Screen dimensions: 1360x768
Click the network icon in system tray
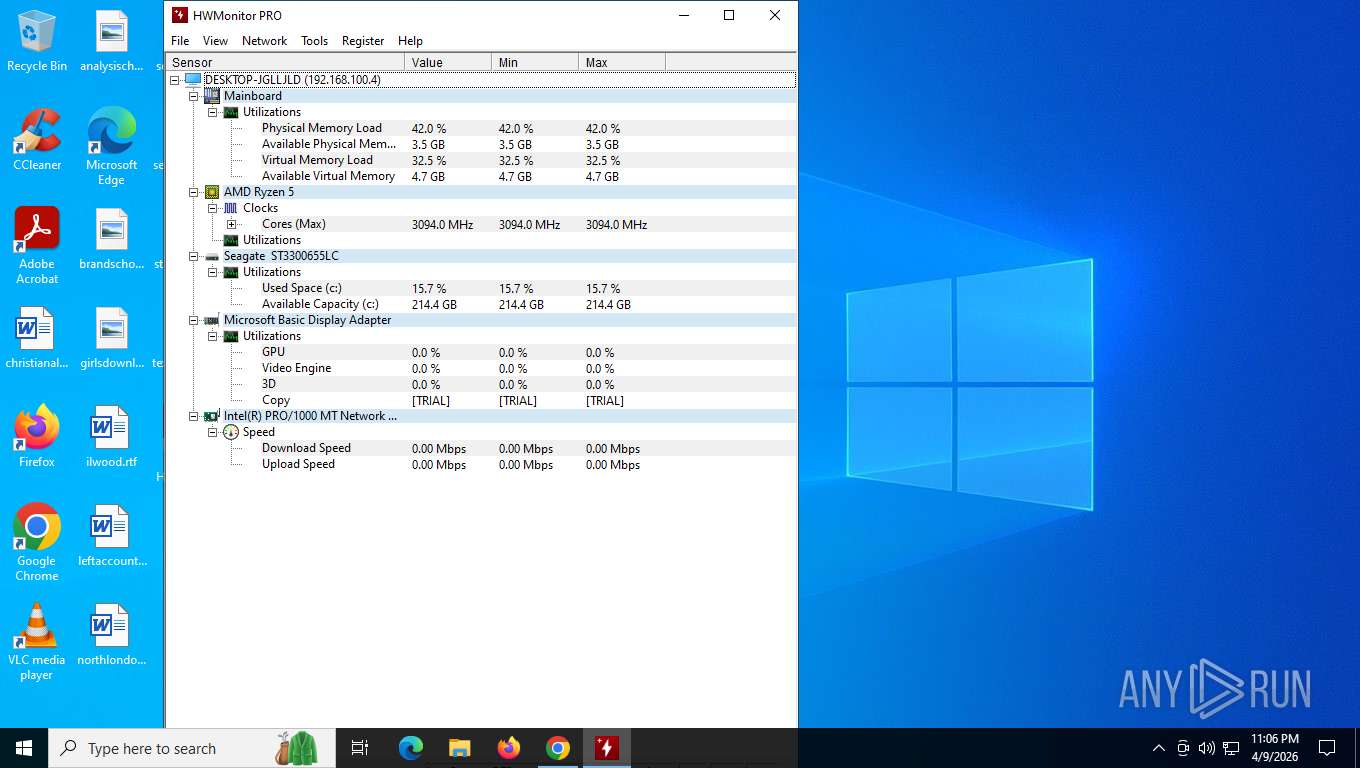(x=1230, y=748)
